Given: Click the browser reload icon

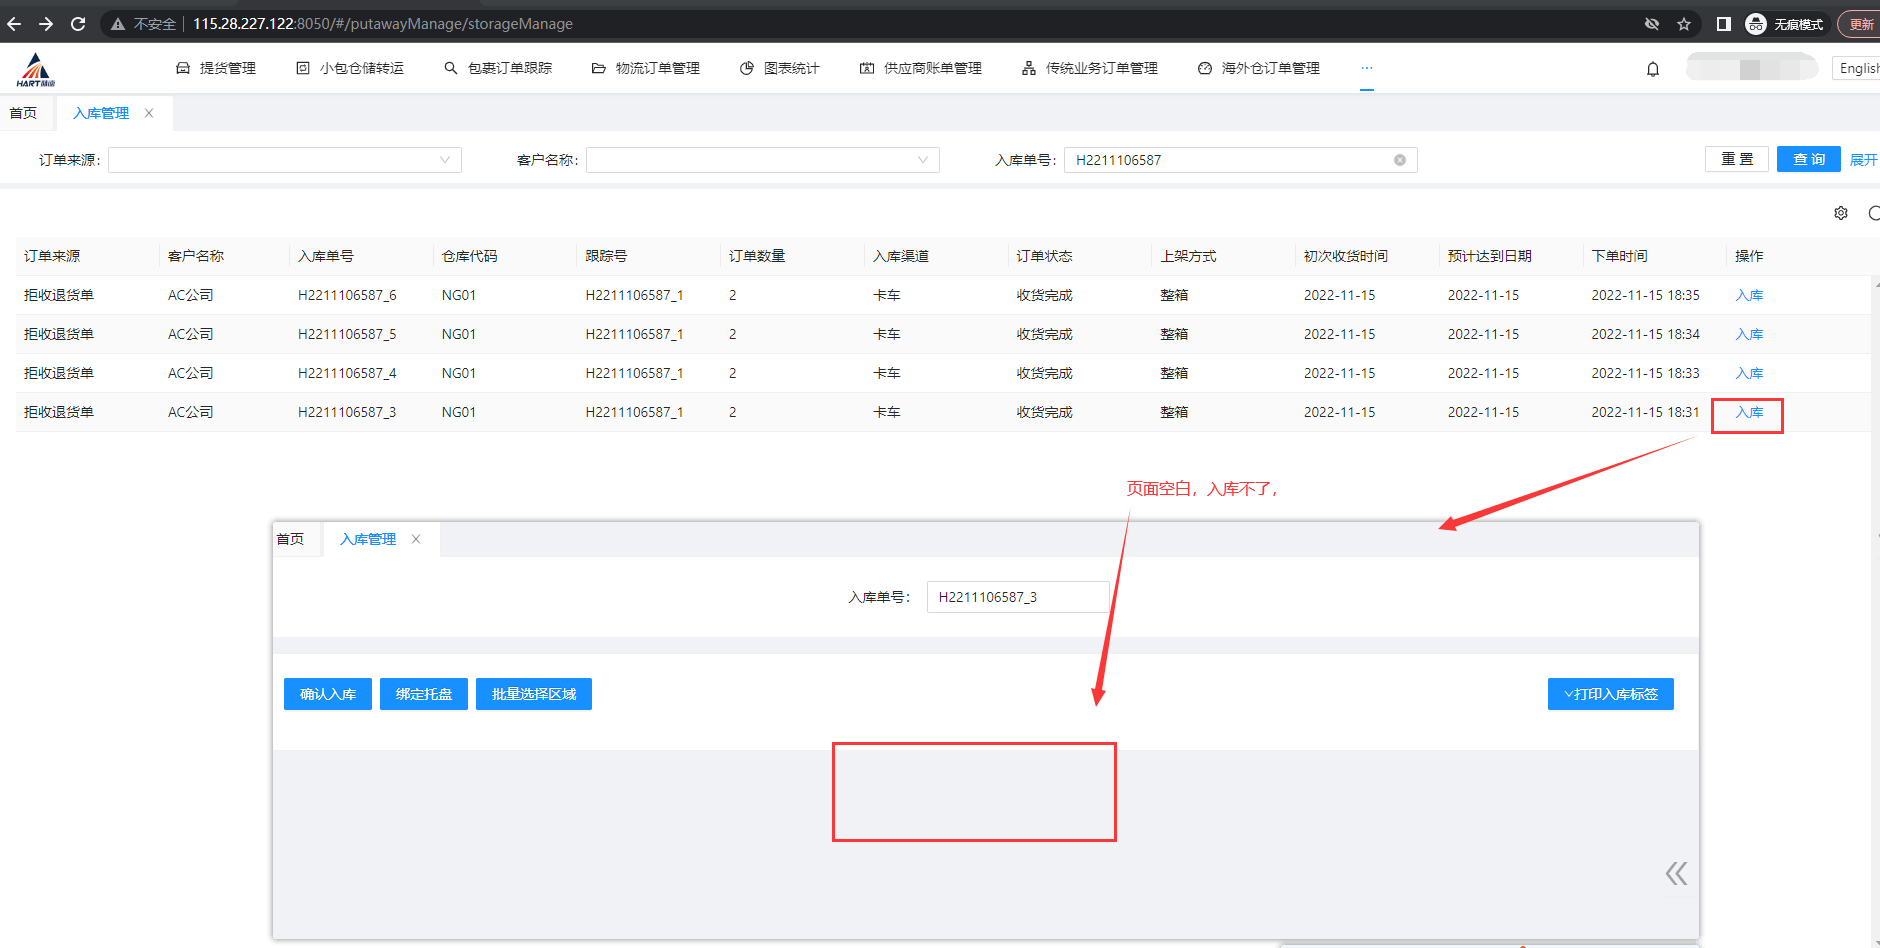Looking at the screenshot, I should pos(78,24).
